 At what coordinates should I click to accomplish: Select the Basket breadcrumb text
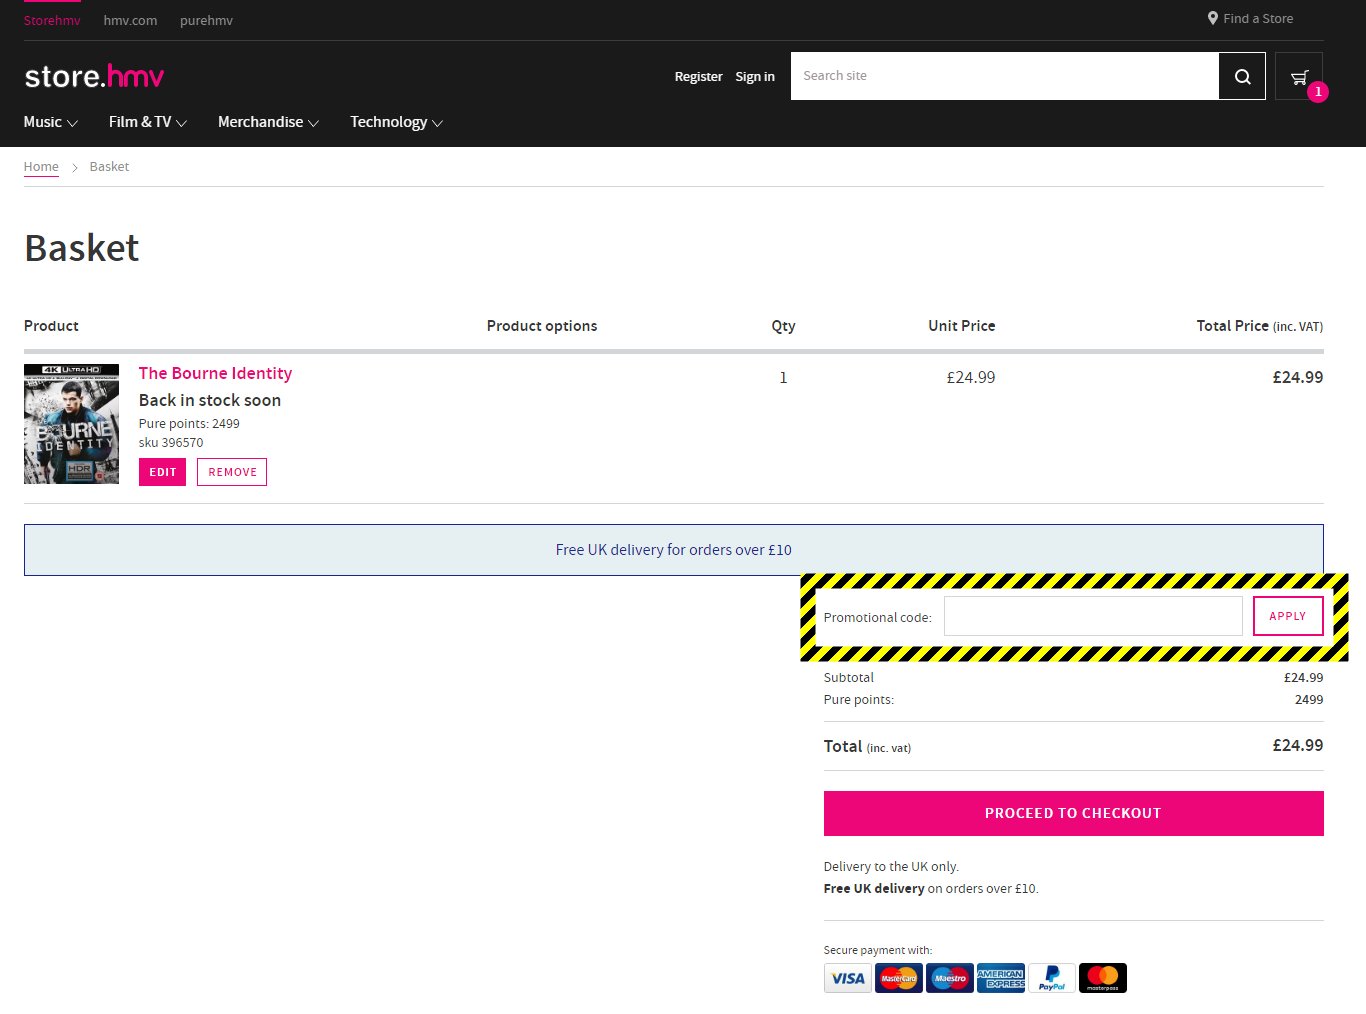109,167
